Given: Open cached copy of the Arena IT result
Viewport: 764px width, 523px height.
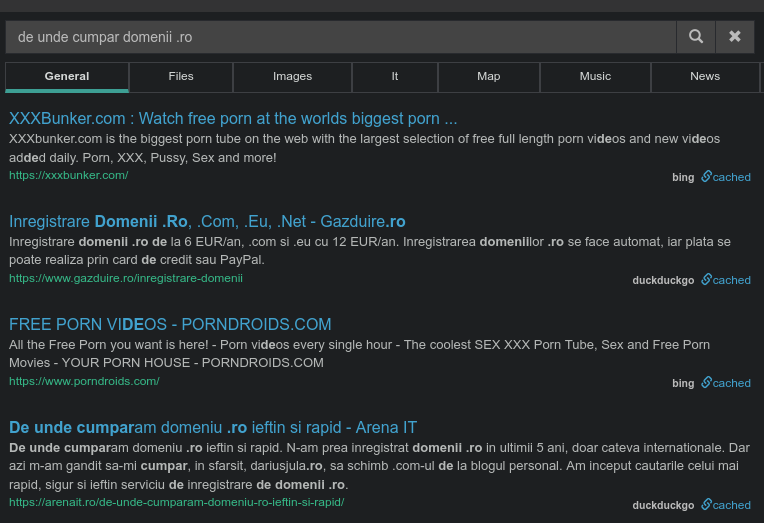Looking at the screenshot, I should pyautogui.click(x=731, y=505).
